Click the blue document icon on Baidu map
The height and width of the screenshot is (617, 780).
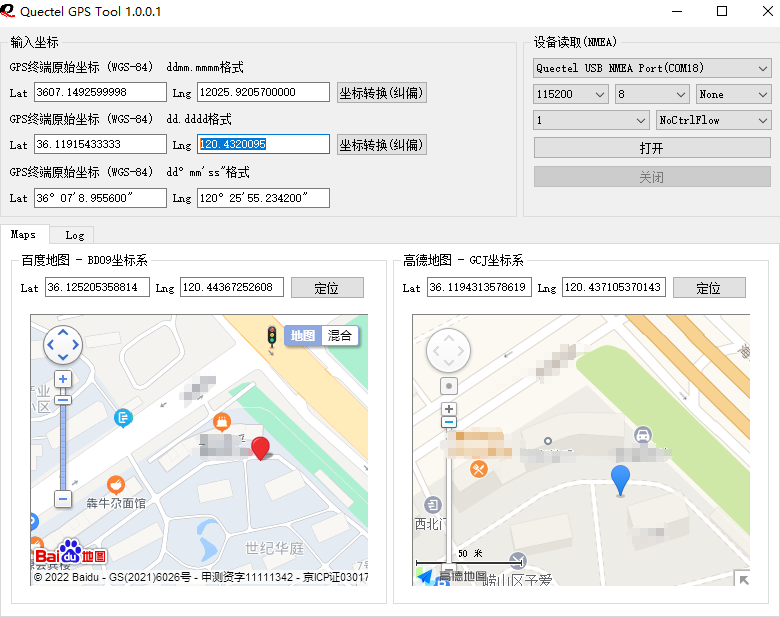123,418
